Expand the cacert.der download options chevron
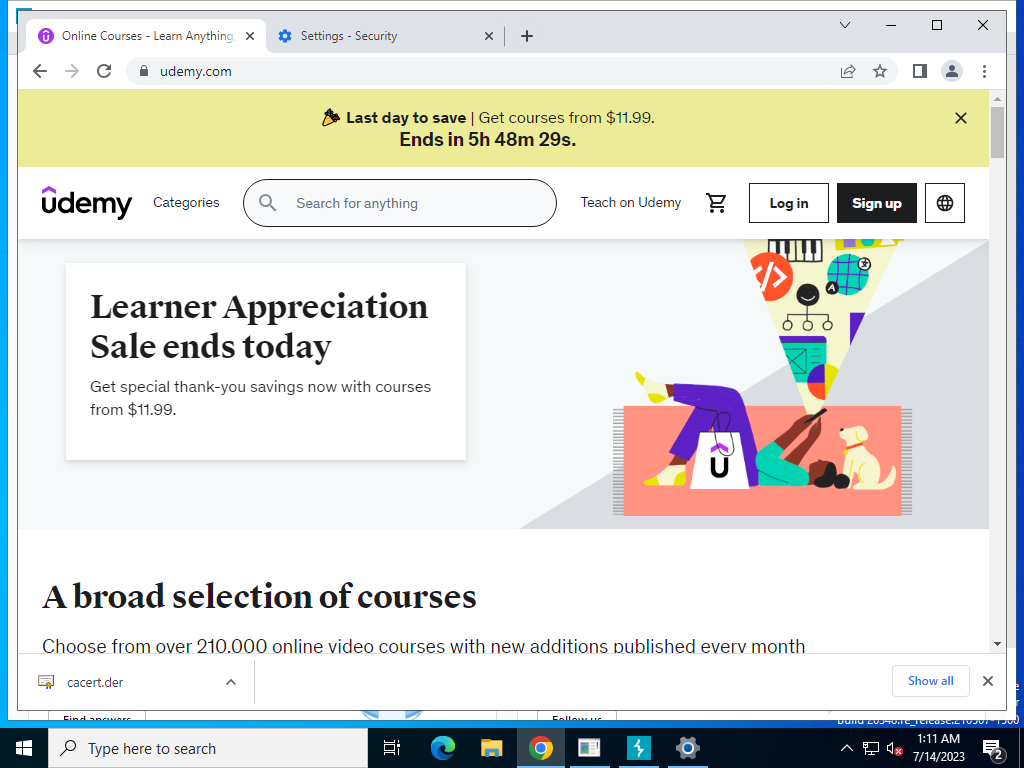Viewport: 1024px width, 768px height. 231,682
